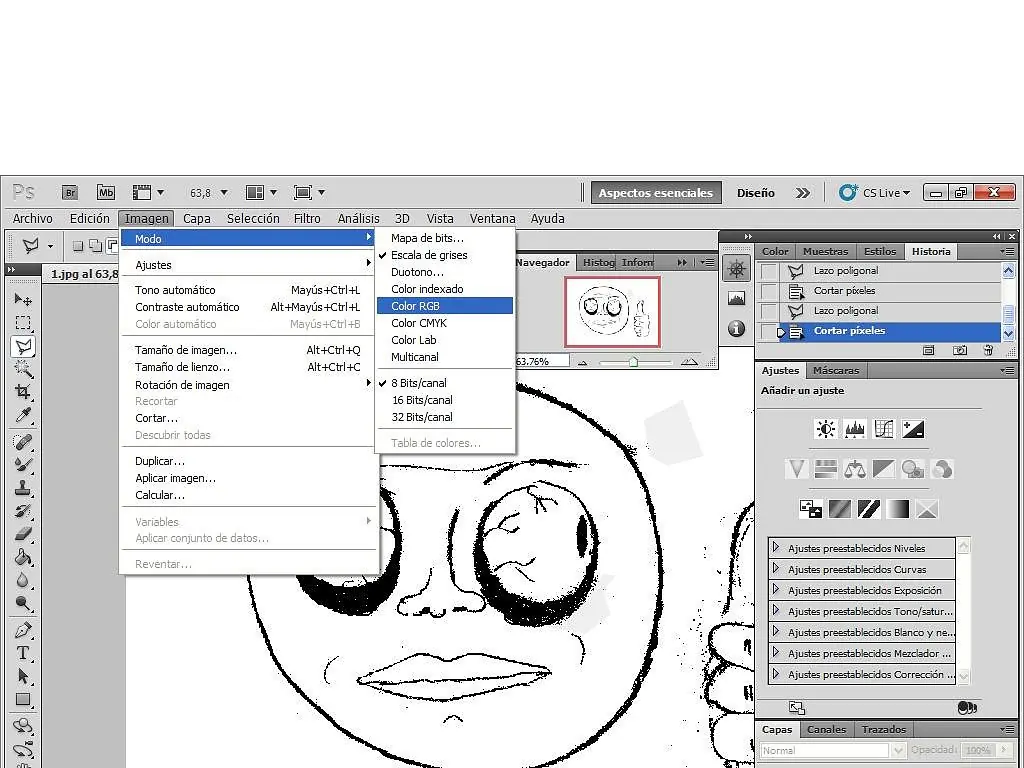Select the Type tool

click(x=23, y=653)
